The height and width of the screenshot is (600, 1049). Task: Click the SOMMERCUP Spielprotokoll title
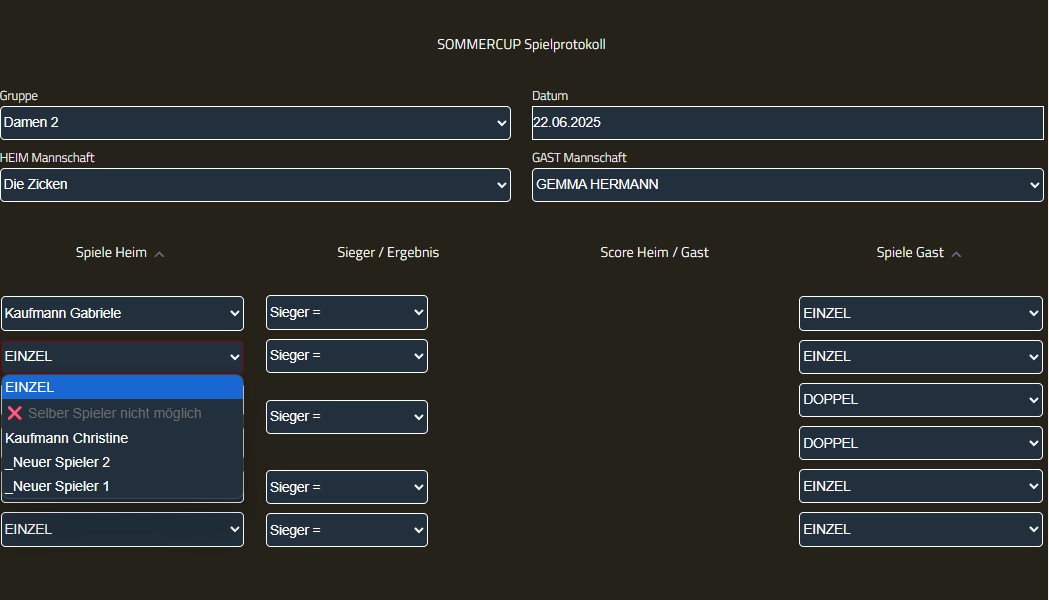click(521, 45)
